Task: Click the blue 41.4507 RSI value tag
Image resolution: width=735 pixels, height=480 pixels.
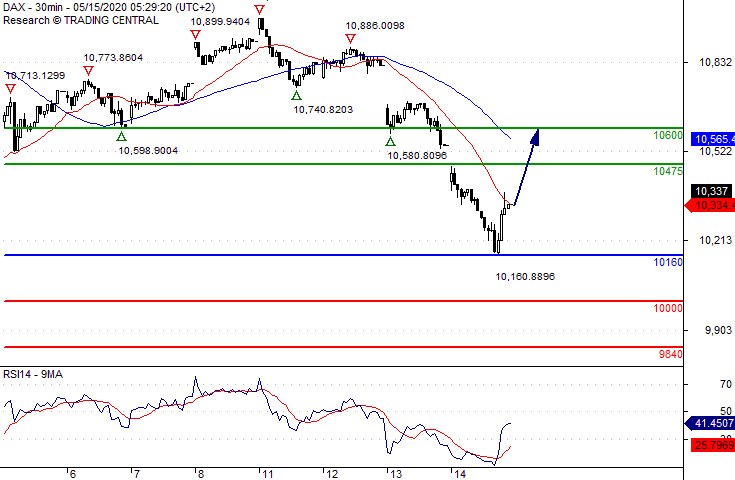Action: 711,423
